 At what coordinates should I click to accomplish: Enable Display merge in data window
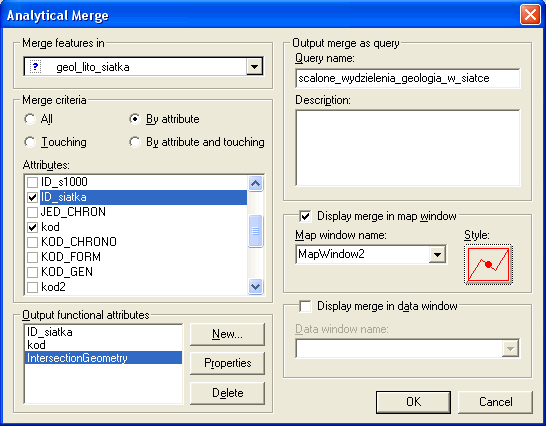(x=305, y=306)
